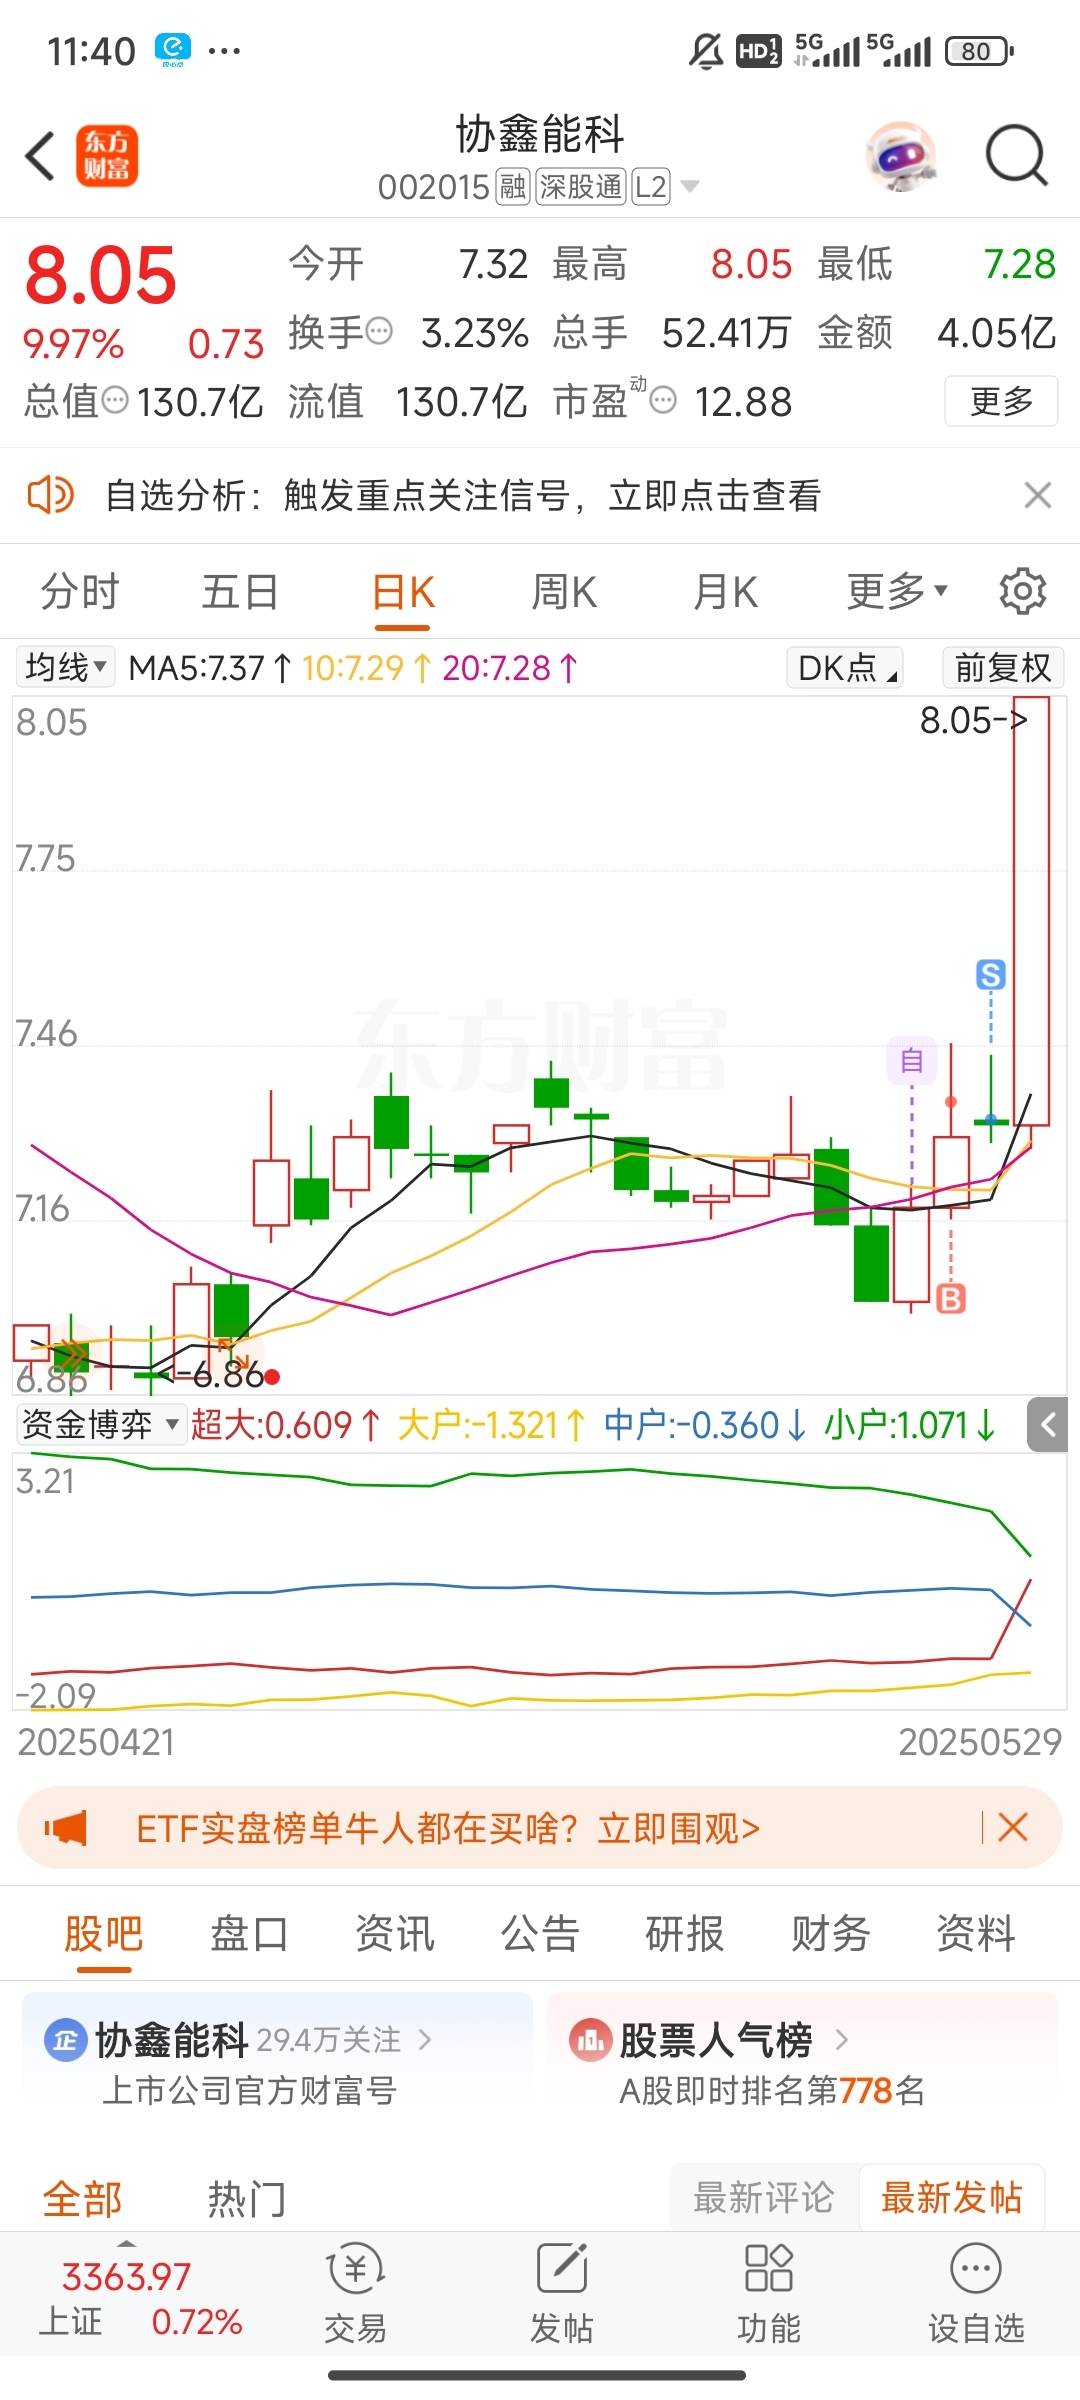Switch to 五日 chart tab
Image resolution: width=1080 pixels, height=2400 pixels.
pos(240,592)
